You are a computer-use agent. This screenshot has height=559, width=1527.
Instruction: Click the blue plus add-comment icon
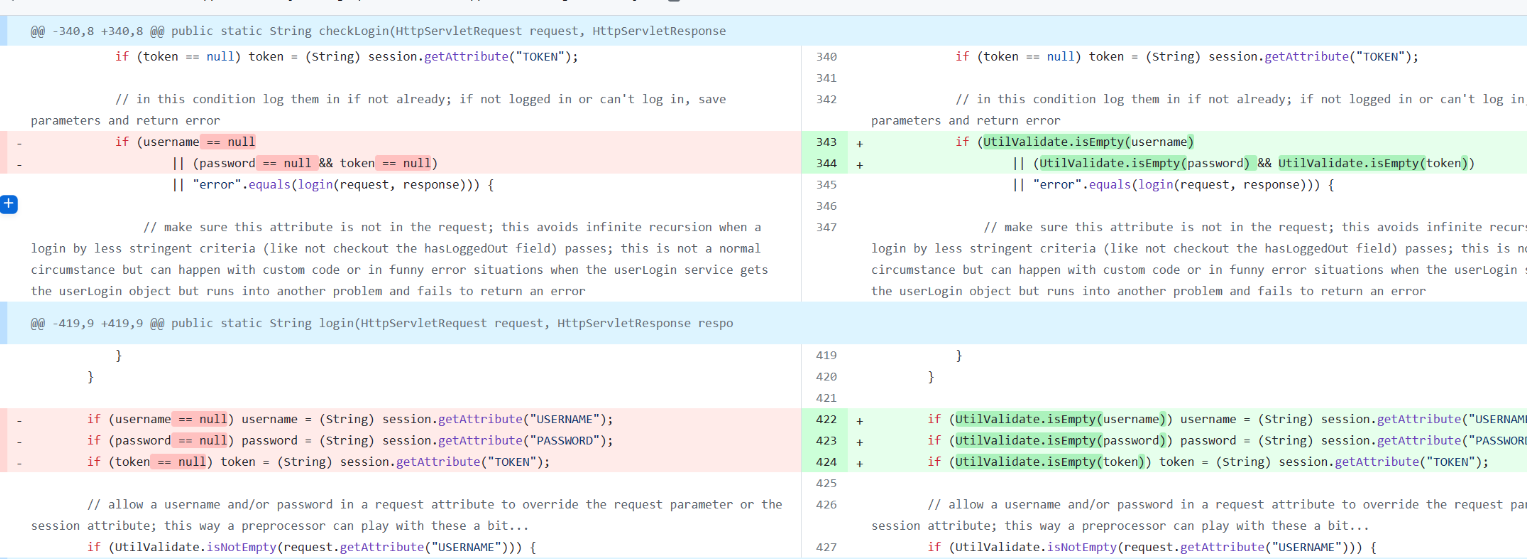[9, 204]
